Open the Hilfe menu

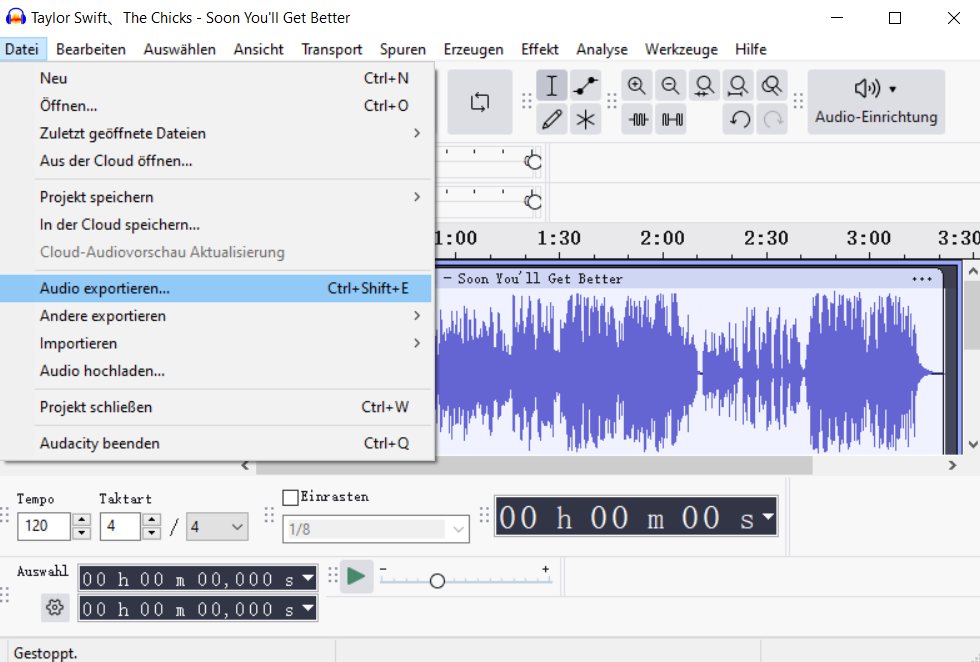pos(750,49)
